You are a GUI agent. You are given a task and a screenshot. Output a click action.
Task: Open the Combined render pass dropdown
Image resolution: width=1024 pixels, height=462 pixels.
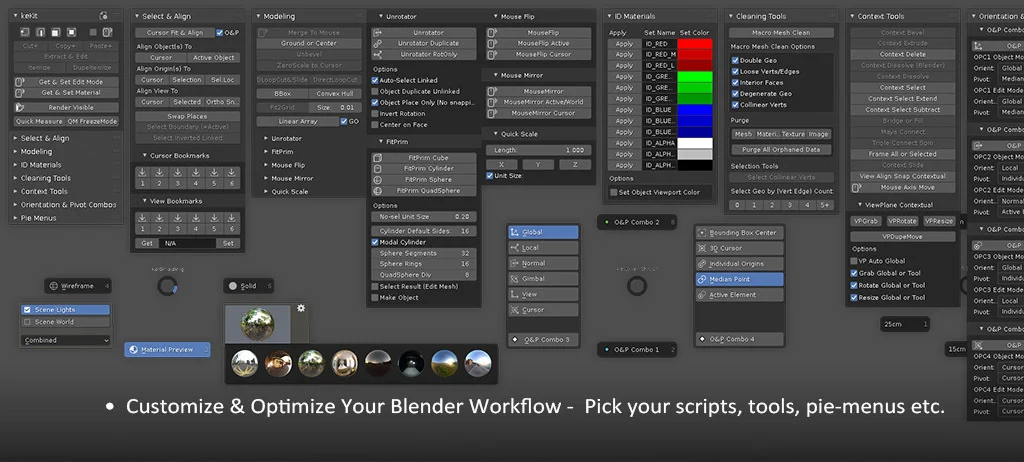(65, 340)
